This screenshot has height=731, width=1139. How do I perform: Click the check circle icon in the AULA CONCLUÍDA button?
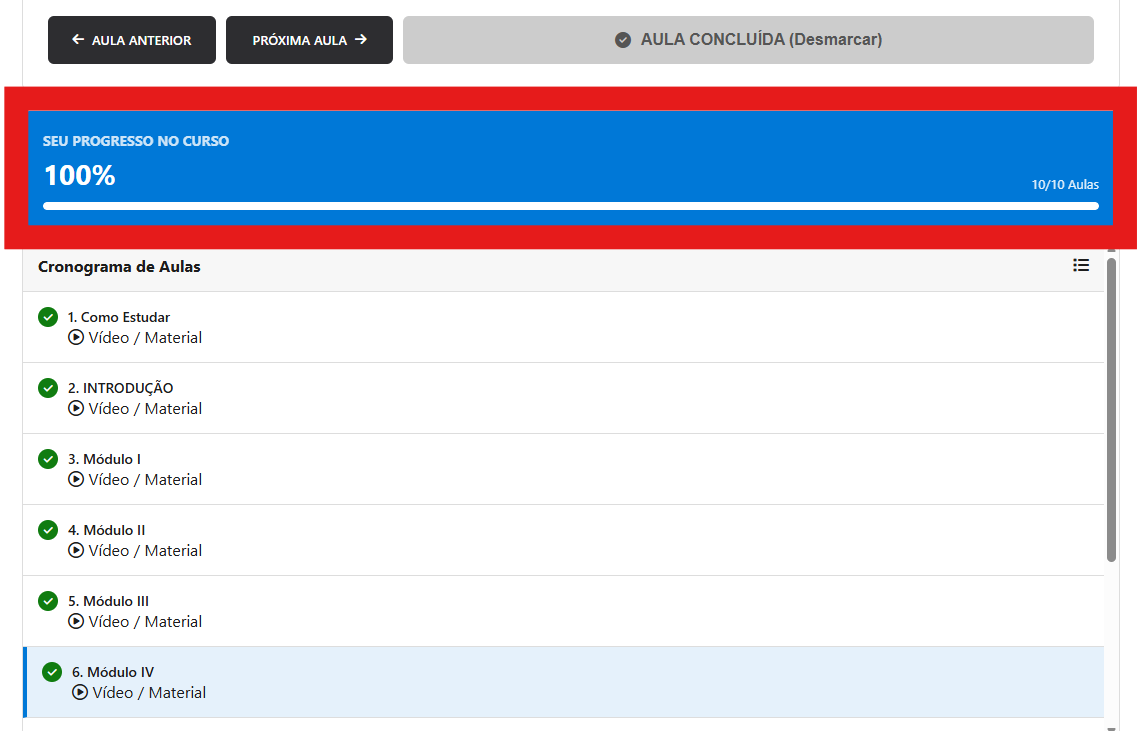click(x=623, y=40)
